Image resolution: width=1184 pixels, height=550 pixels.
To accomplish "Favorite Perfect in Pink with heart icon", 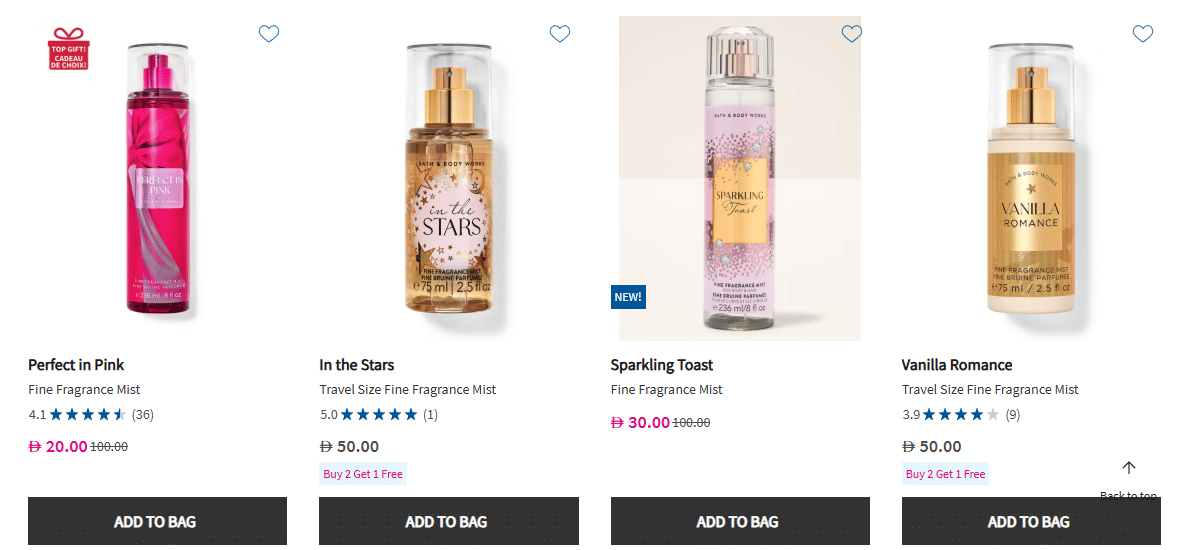I will pos(269,34).
